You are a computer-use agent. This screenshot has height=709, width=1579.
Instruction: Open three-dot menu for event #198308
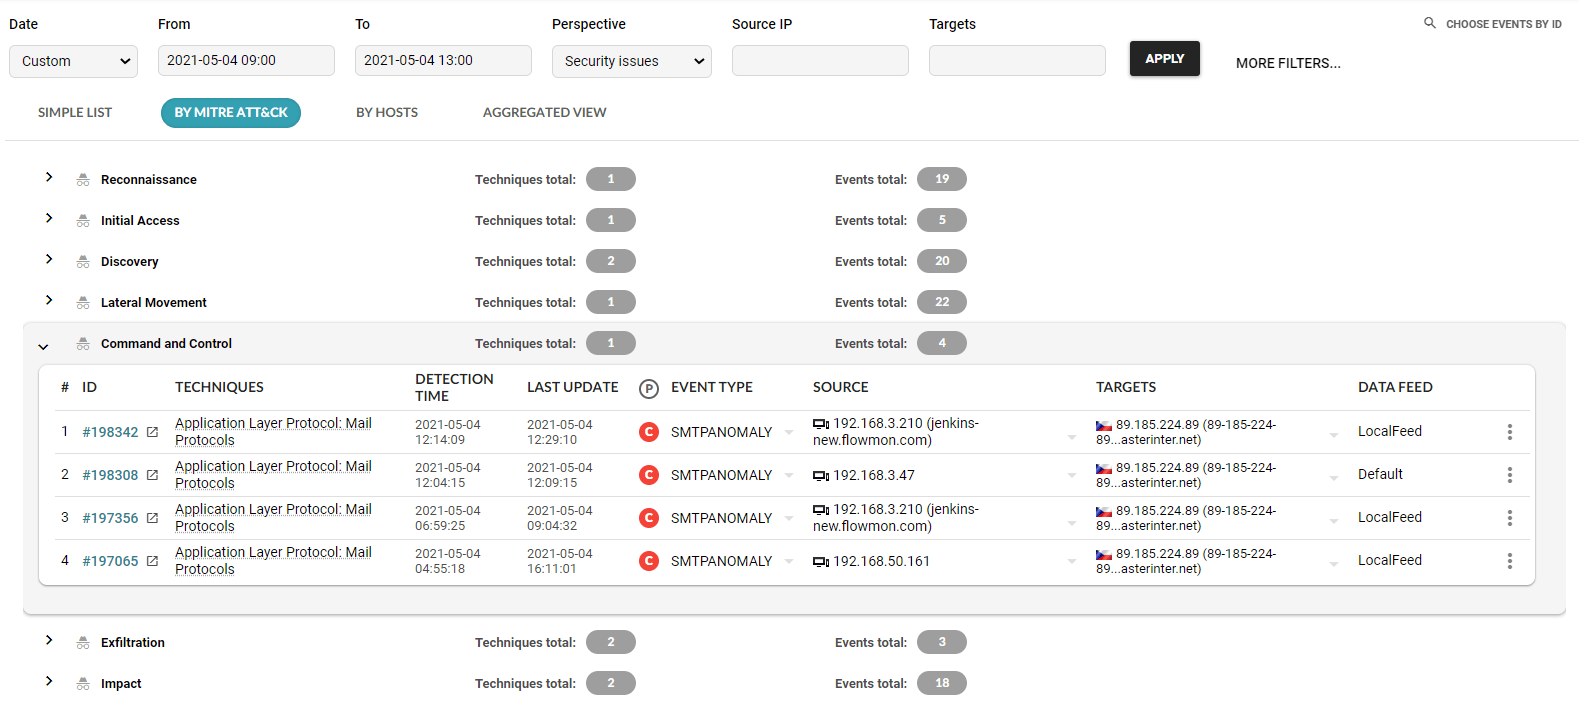pyautogui.click(x=1509, y=475)
